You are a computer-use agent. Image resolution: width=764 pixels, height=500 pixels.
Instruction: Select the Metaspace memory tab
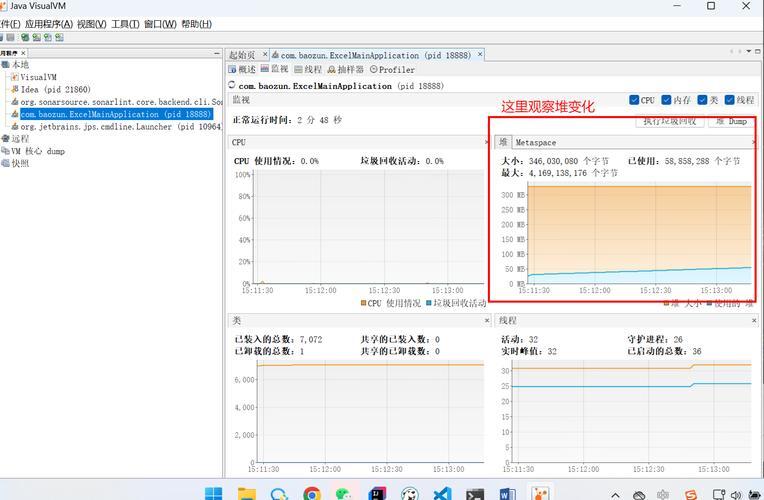tap(535, 142)
